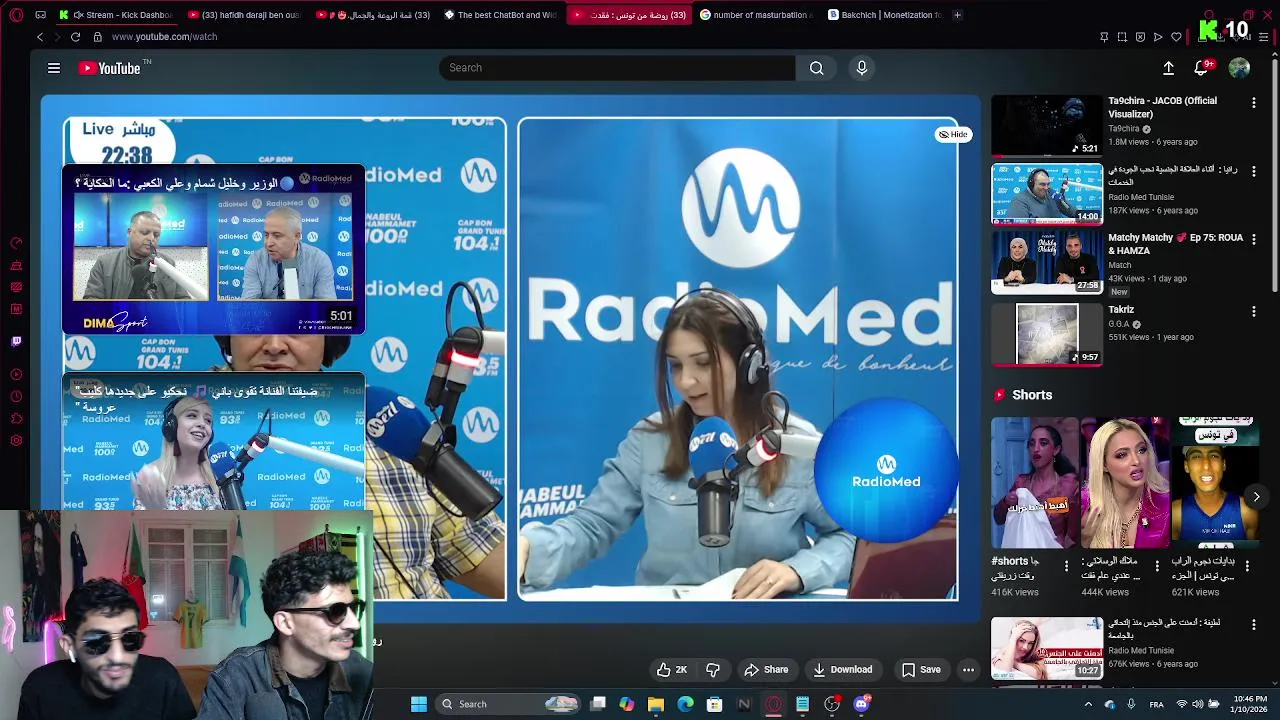1280x720 pixels.
Task: Expand the system tray hidden icons
Action: (x=1088, y=704)
